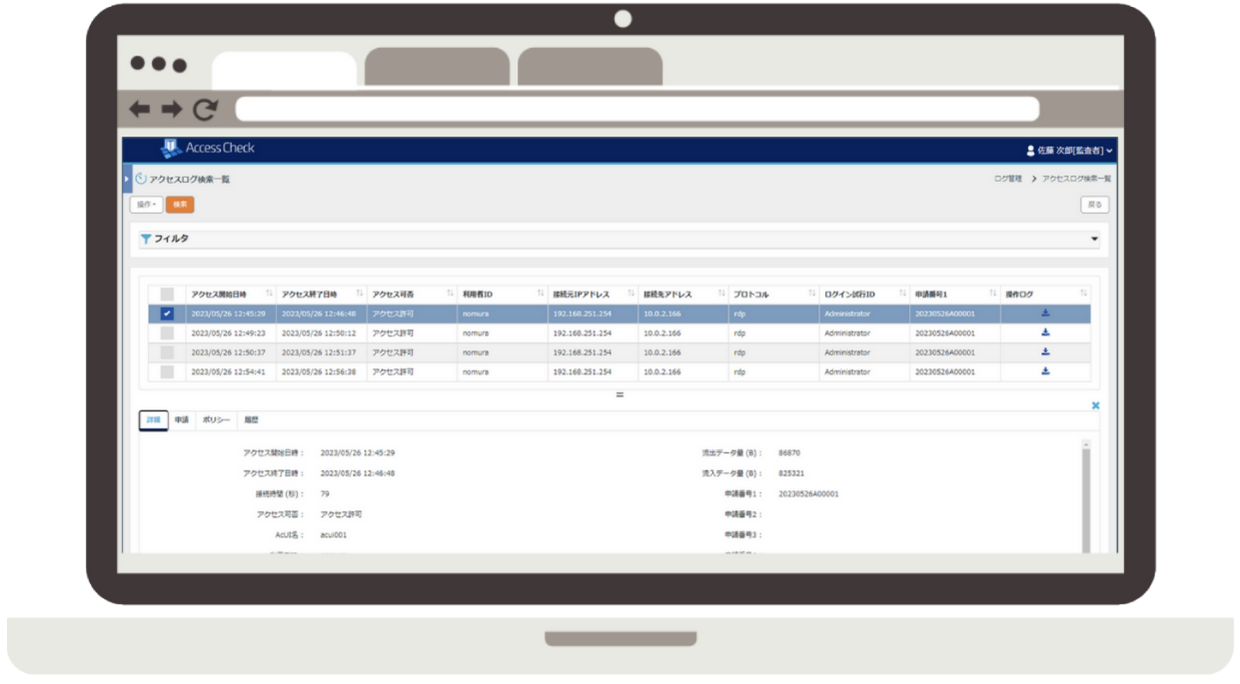Close the detail panel with the blue X
Viewport: 1240px width, 684px height.
point(1095,405)
